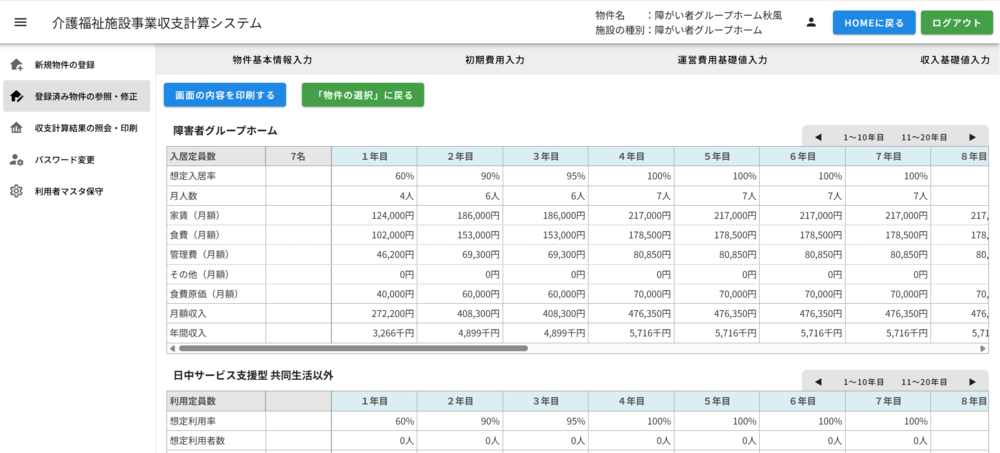Click previous arrow in 障害者グループホーム year pager

tap(818, 137)
